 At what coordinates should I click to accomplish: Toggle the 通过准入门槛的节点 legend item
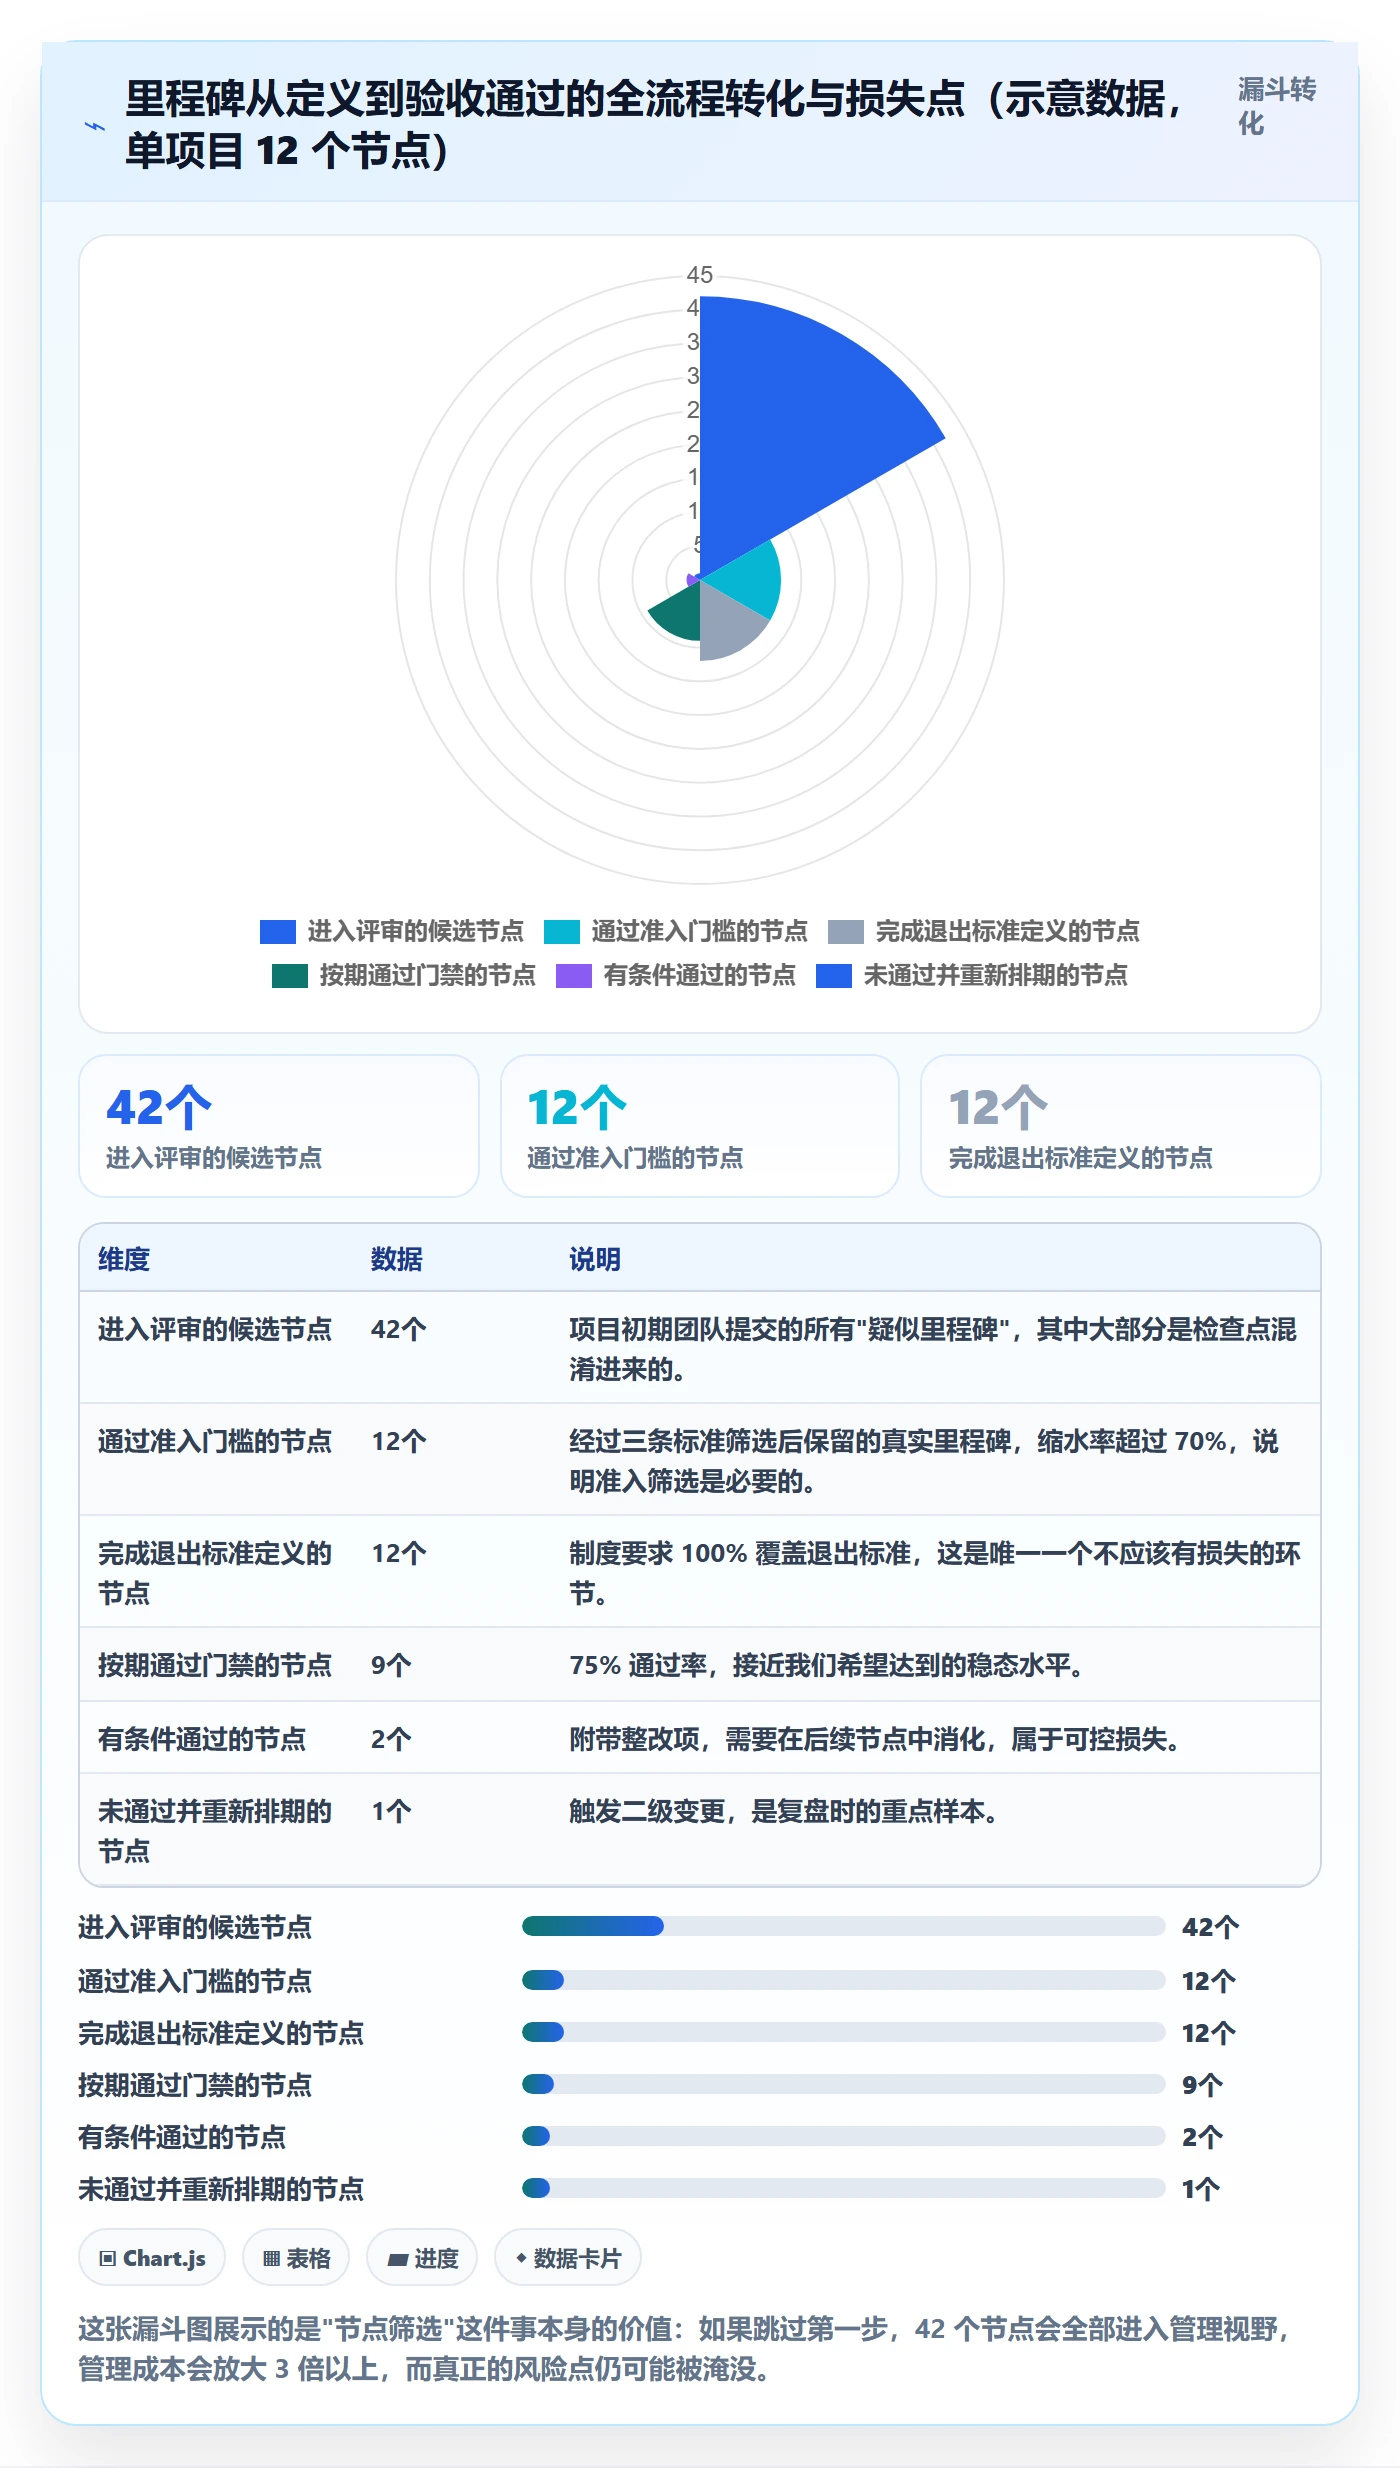675,931
